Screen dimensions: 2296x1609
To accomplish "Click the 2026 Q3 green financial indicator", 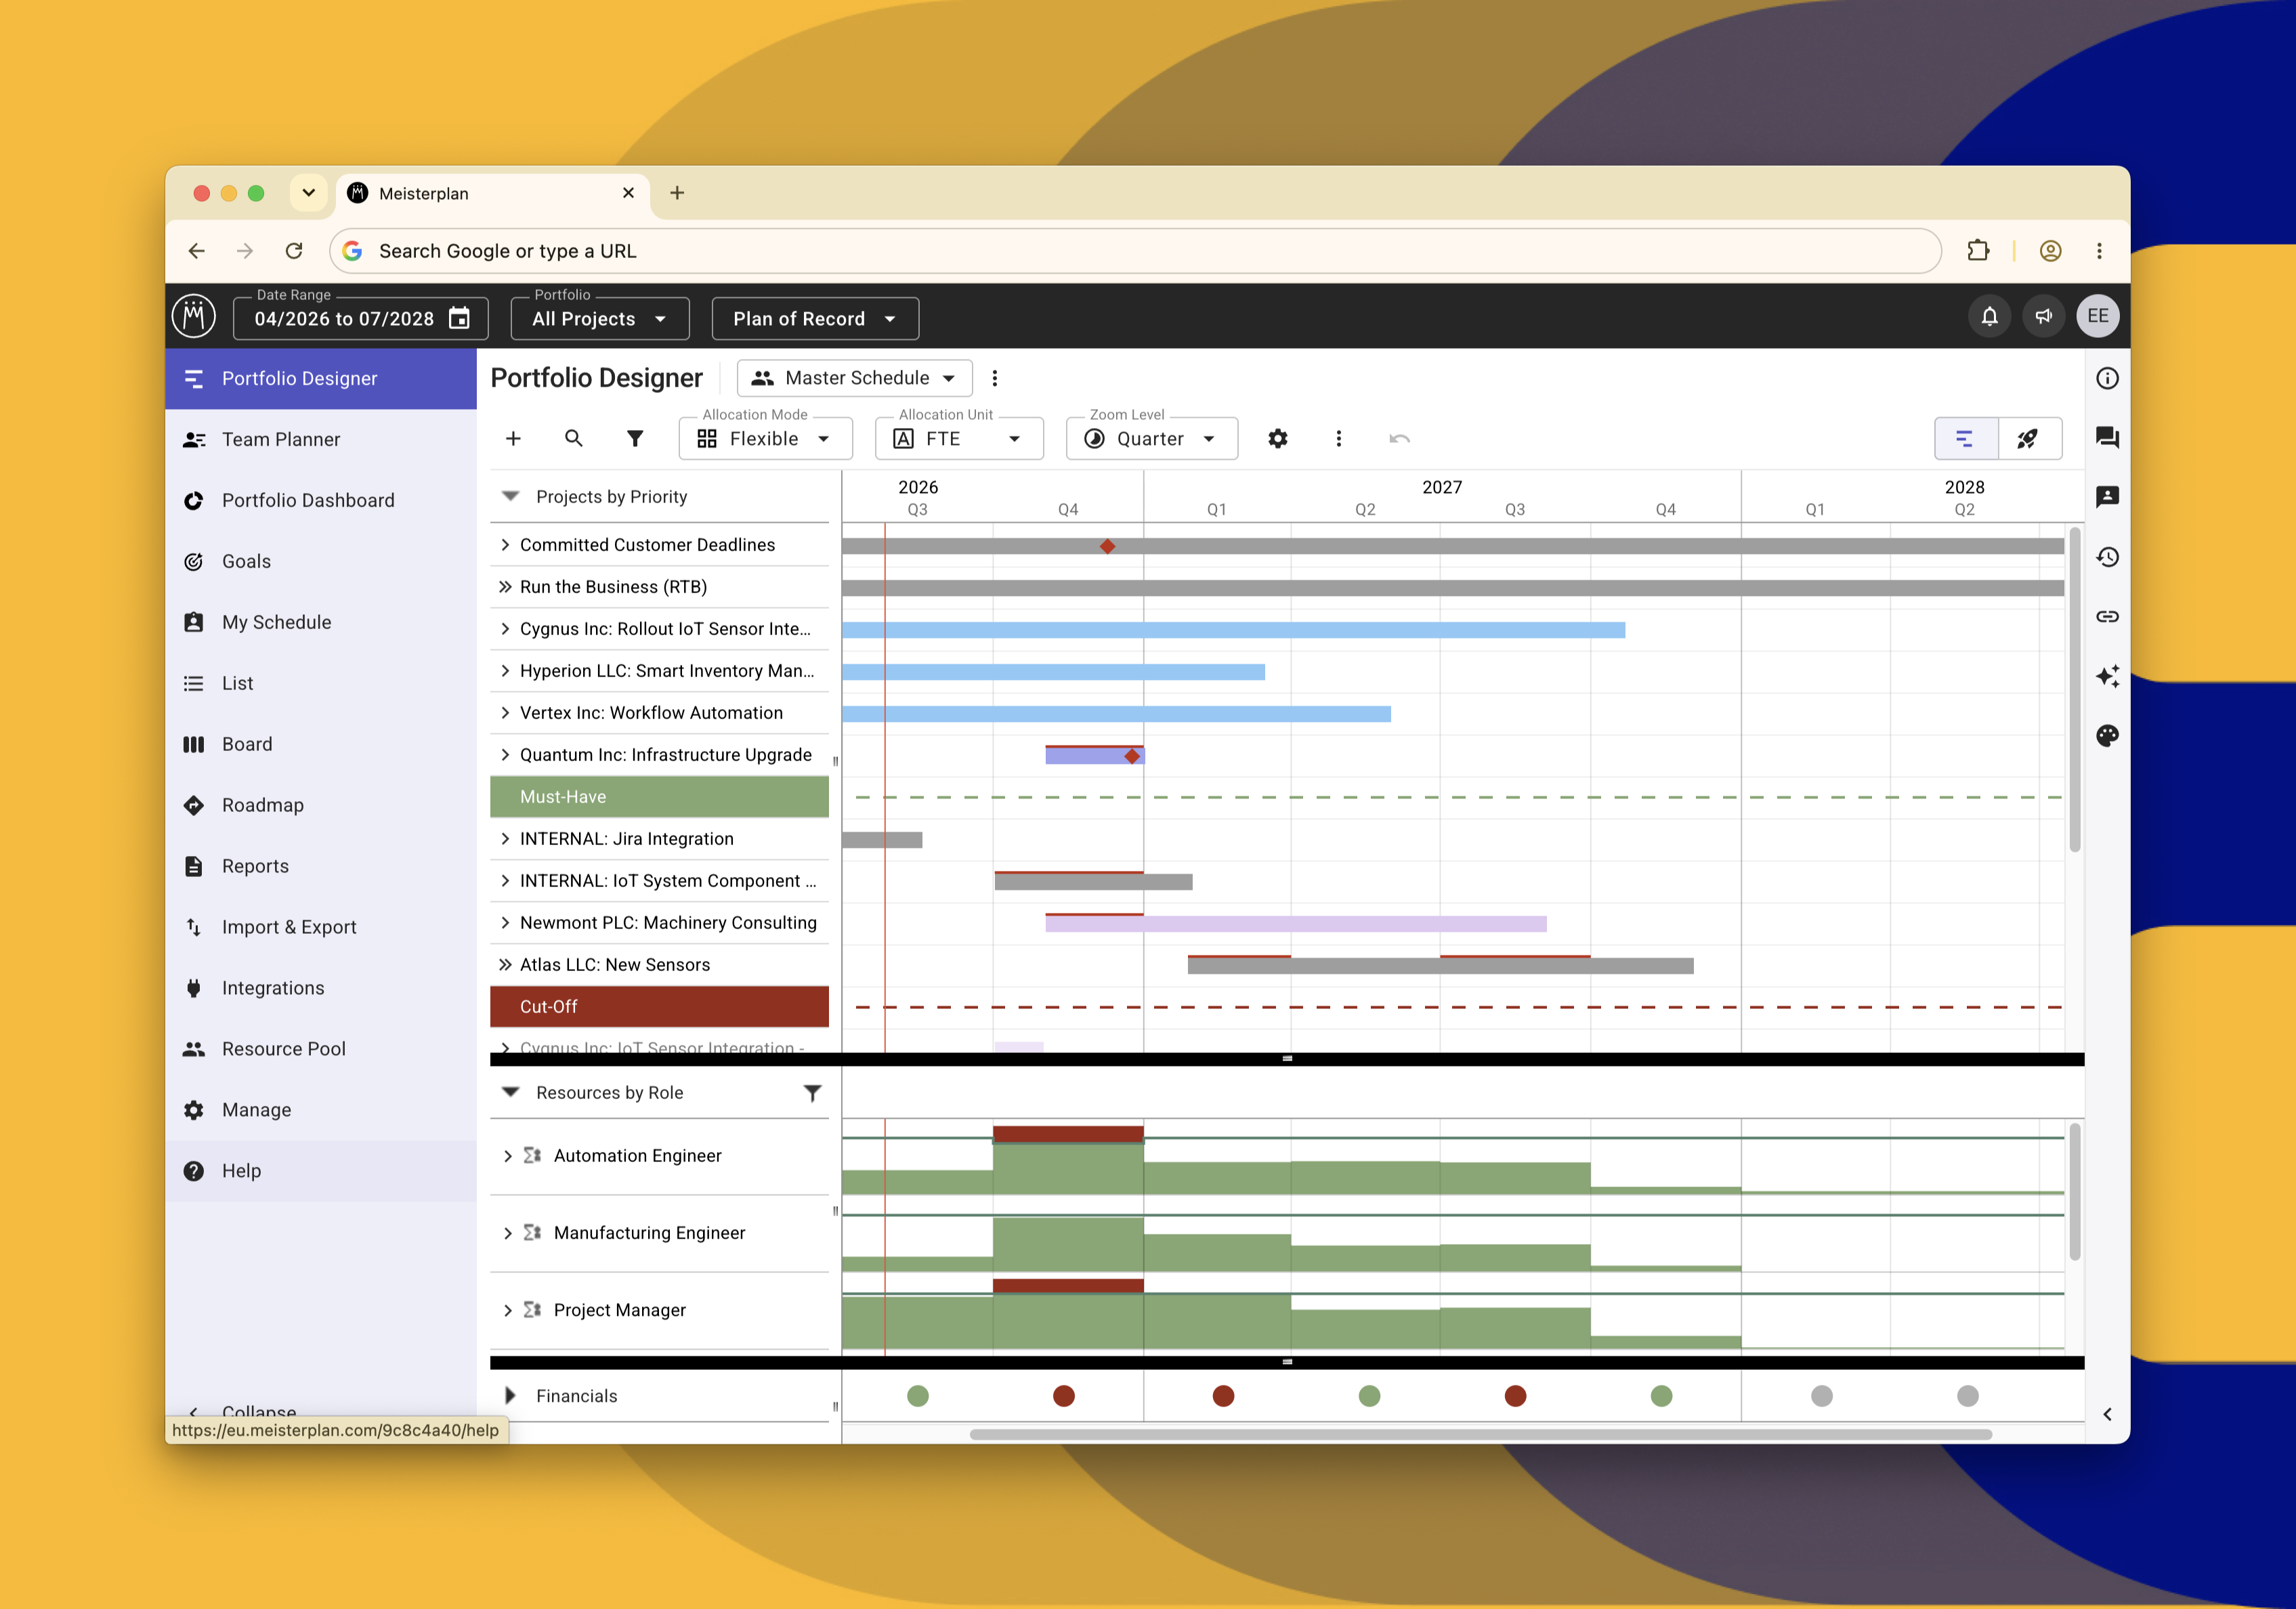I will 917,1396.
